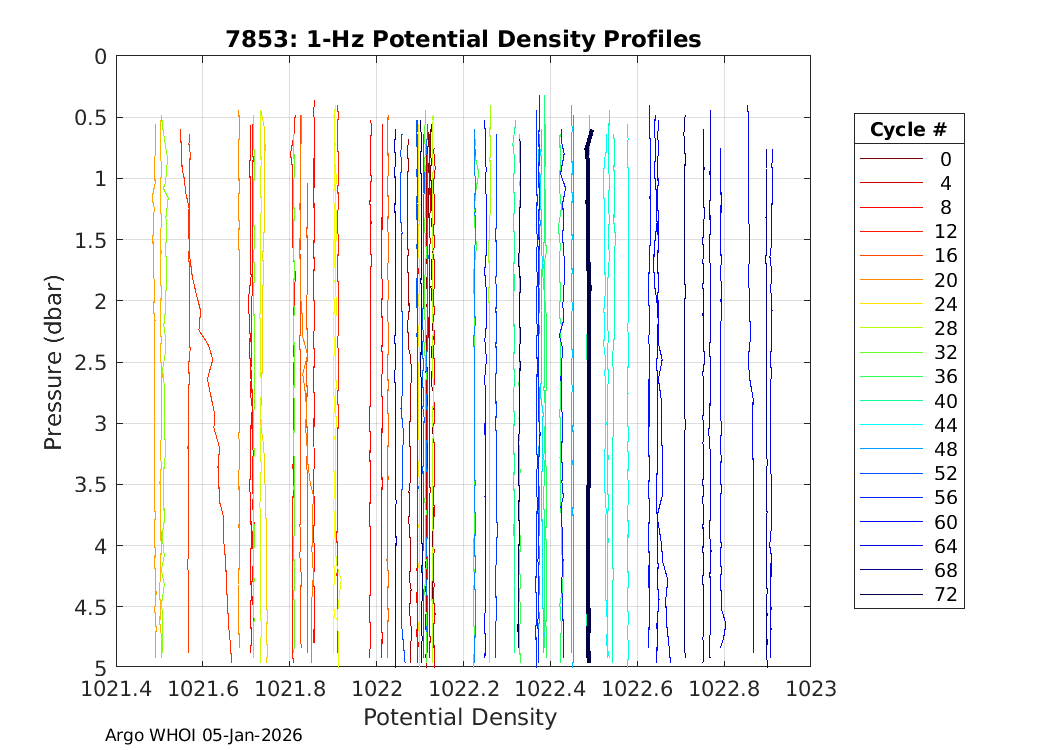Viewport: 1050px width, 750px height.
Task: Click the x-axis tick label 1021.4
Action: pos(117,689)
